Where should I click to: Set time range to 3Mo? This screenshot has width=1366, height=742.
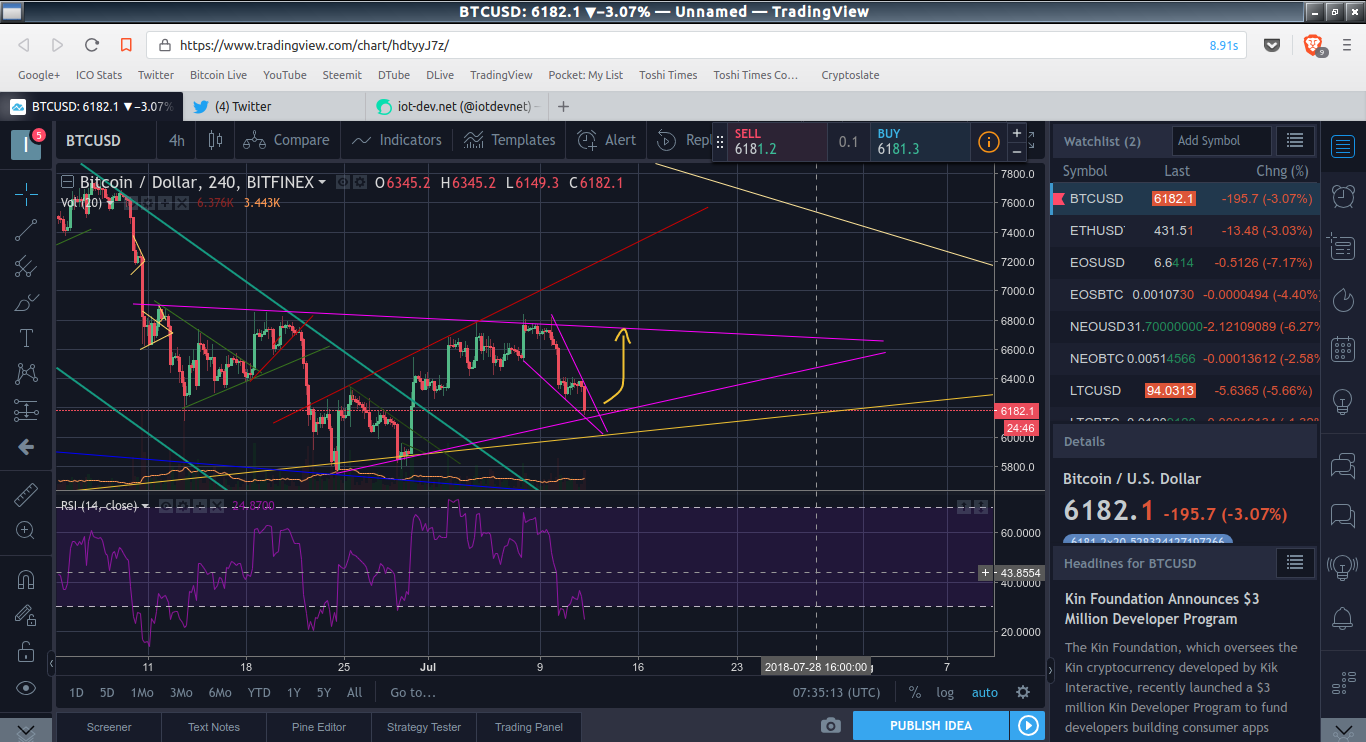(181, 692)
